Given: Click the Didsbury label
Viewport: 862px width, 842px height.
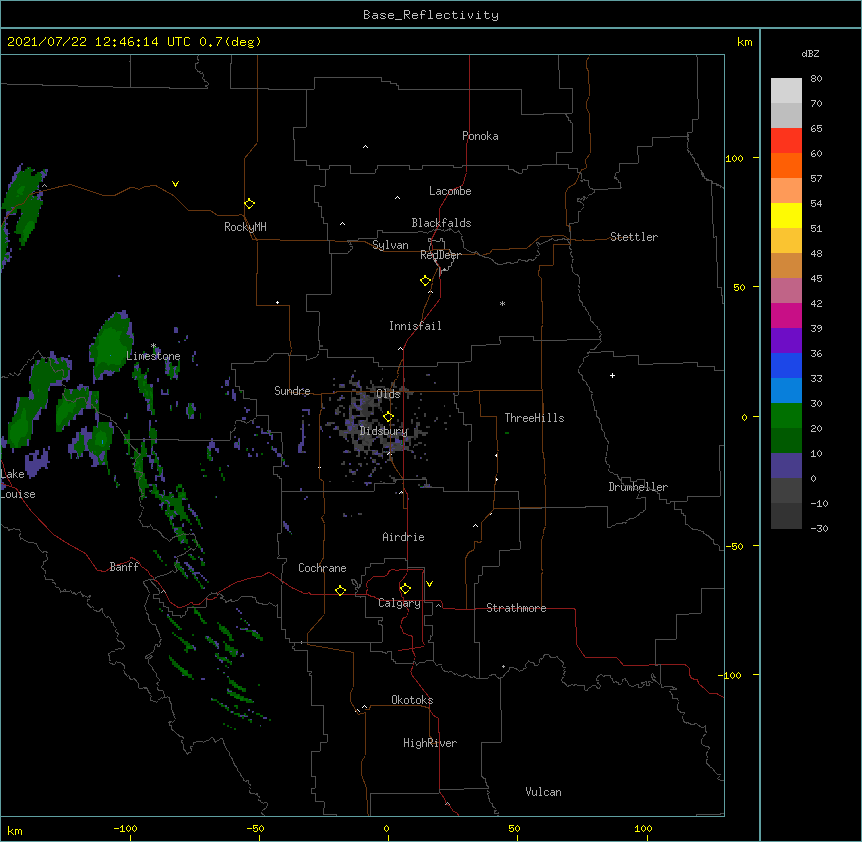Looking at the screenshot, I should click(x=384, y=431).
